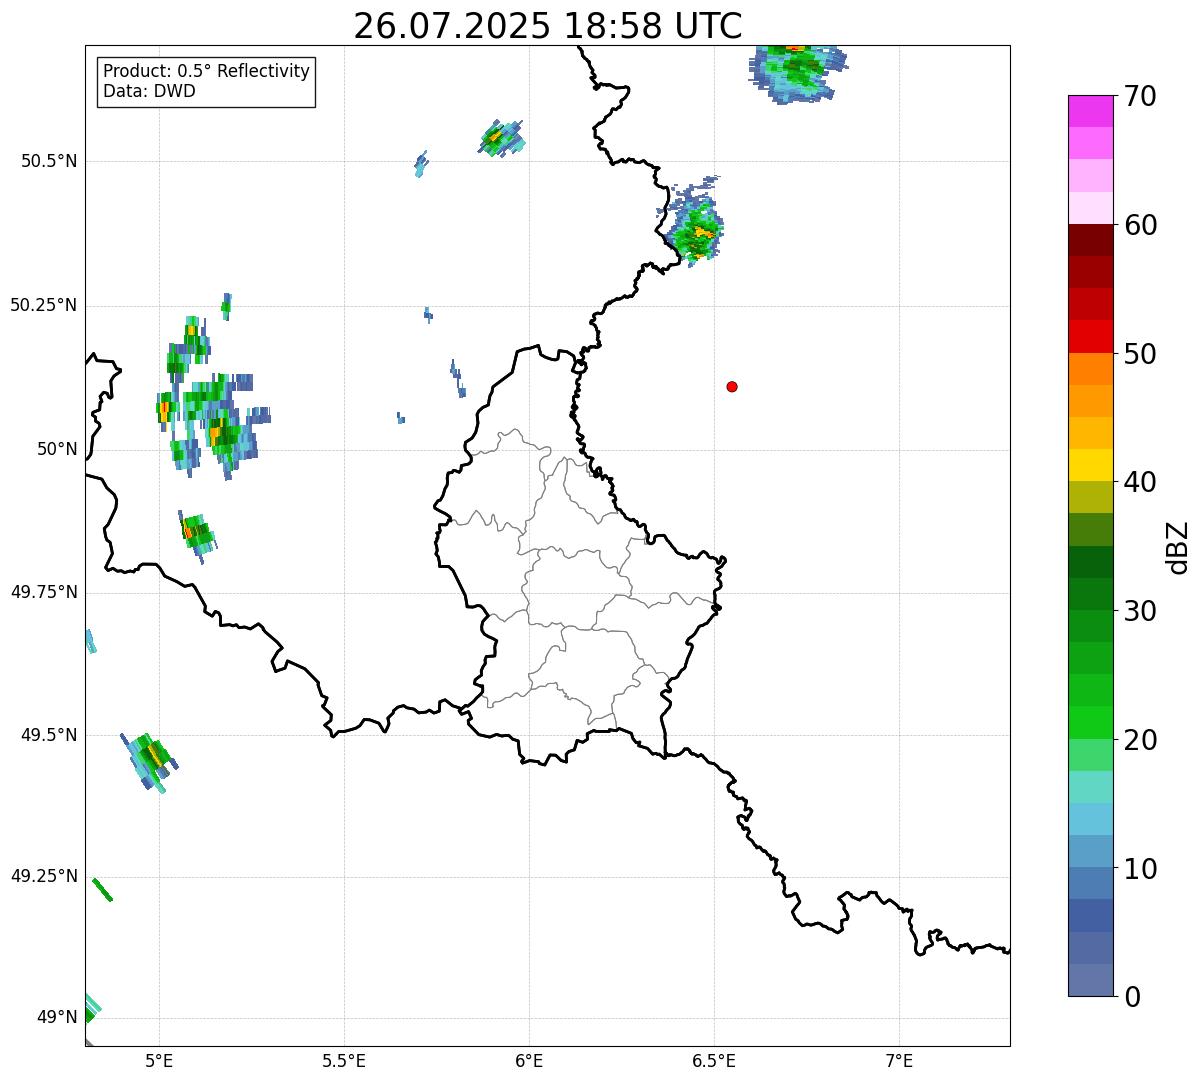Click the '50.5°N' latitude tick label
Screen dimensions: 1202x1081
click(49, 161)
